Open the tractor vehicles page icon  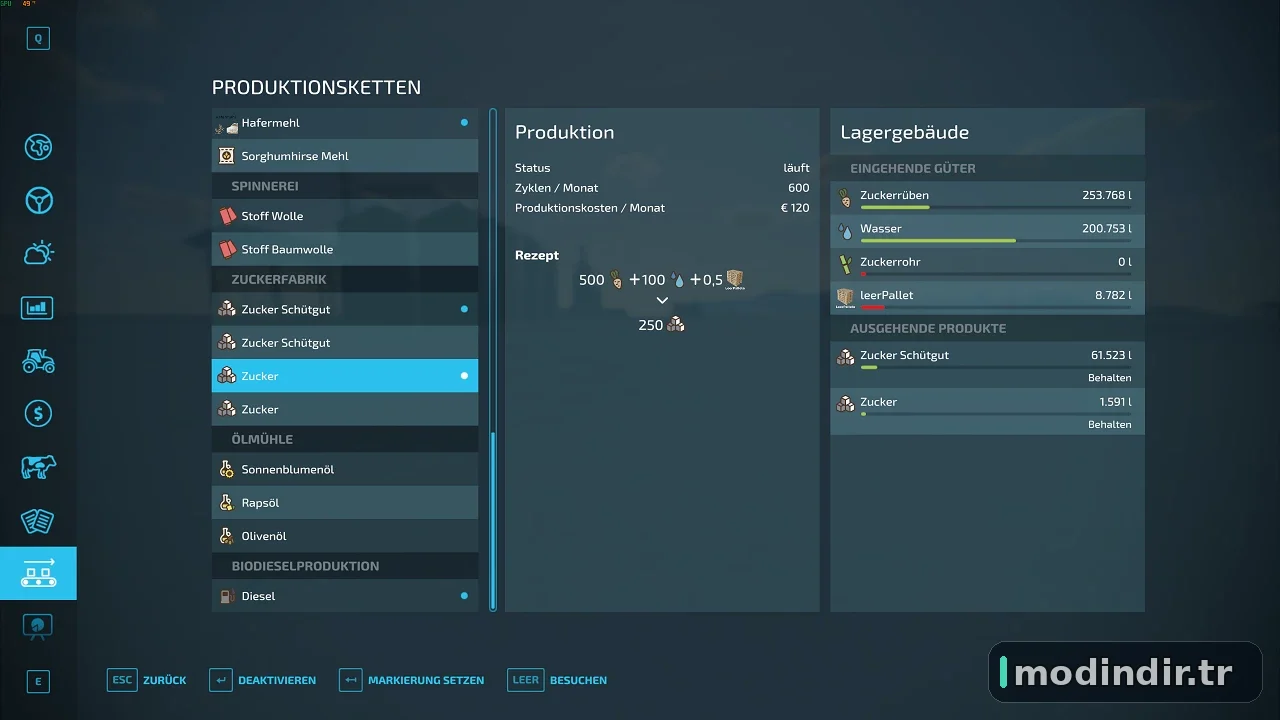[38, 360]
